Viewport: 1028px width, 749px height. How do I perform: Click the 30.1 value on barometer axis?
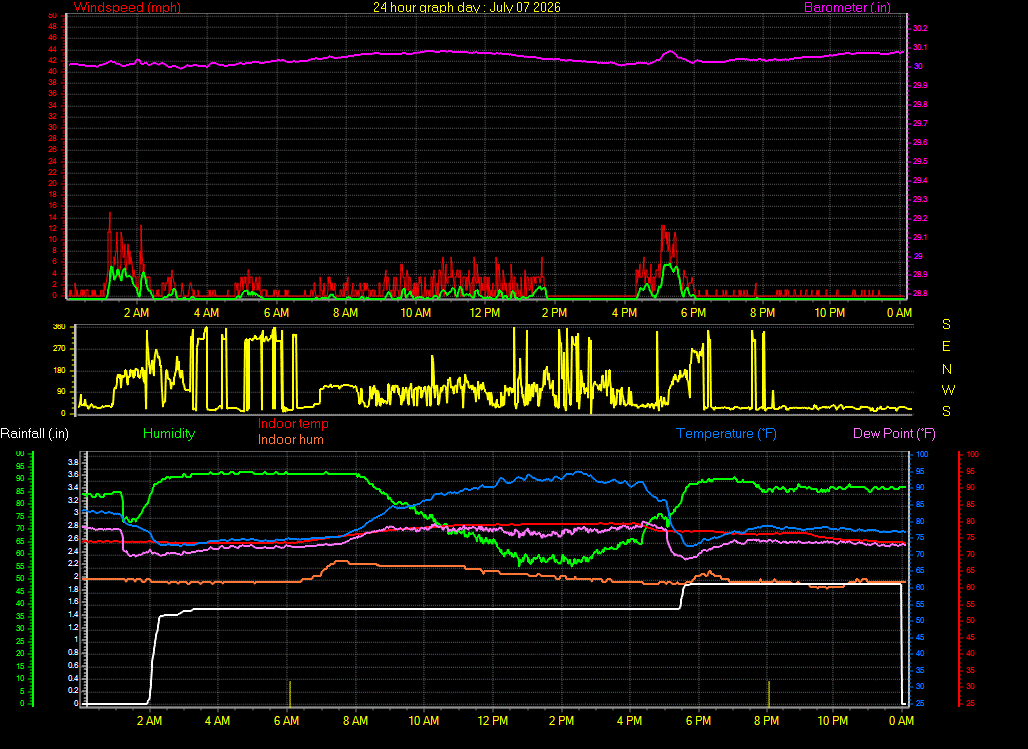point(920,47)
